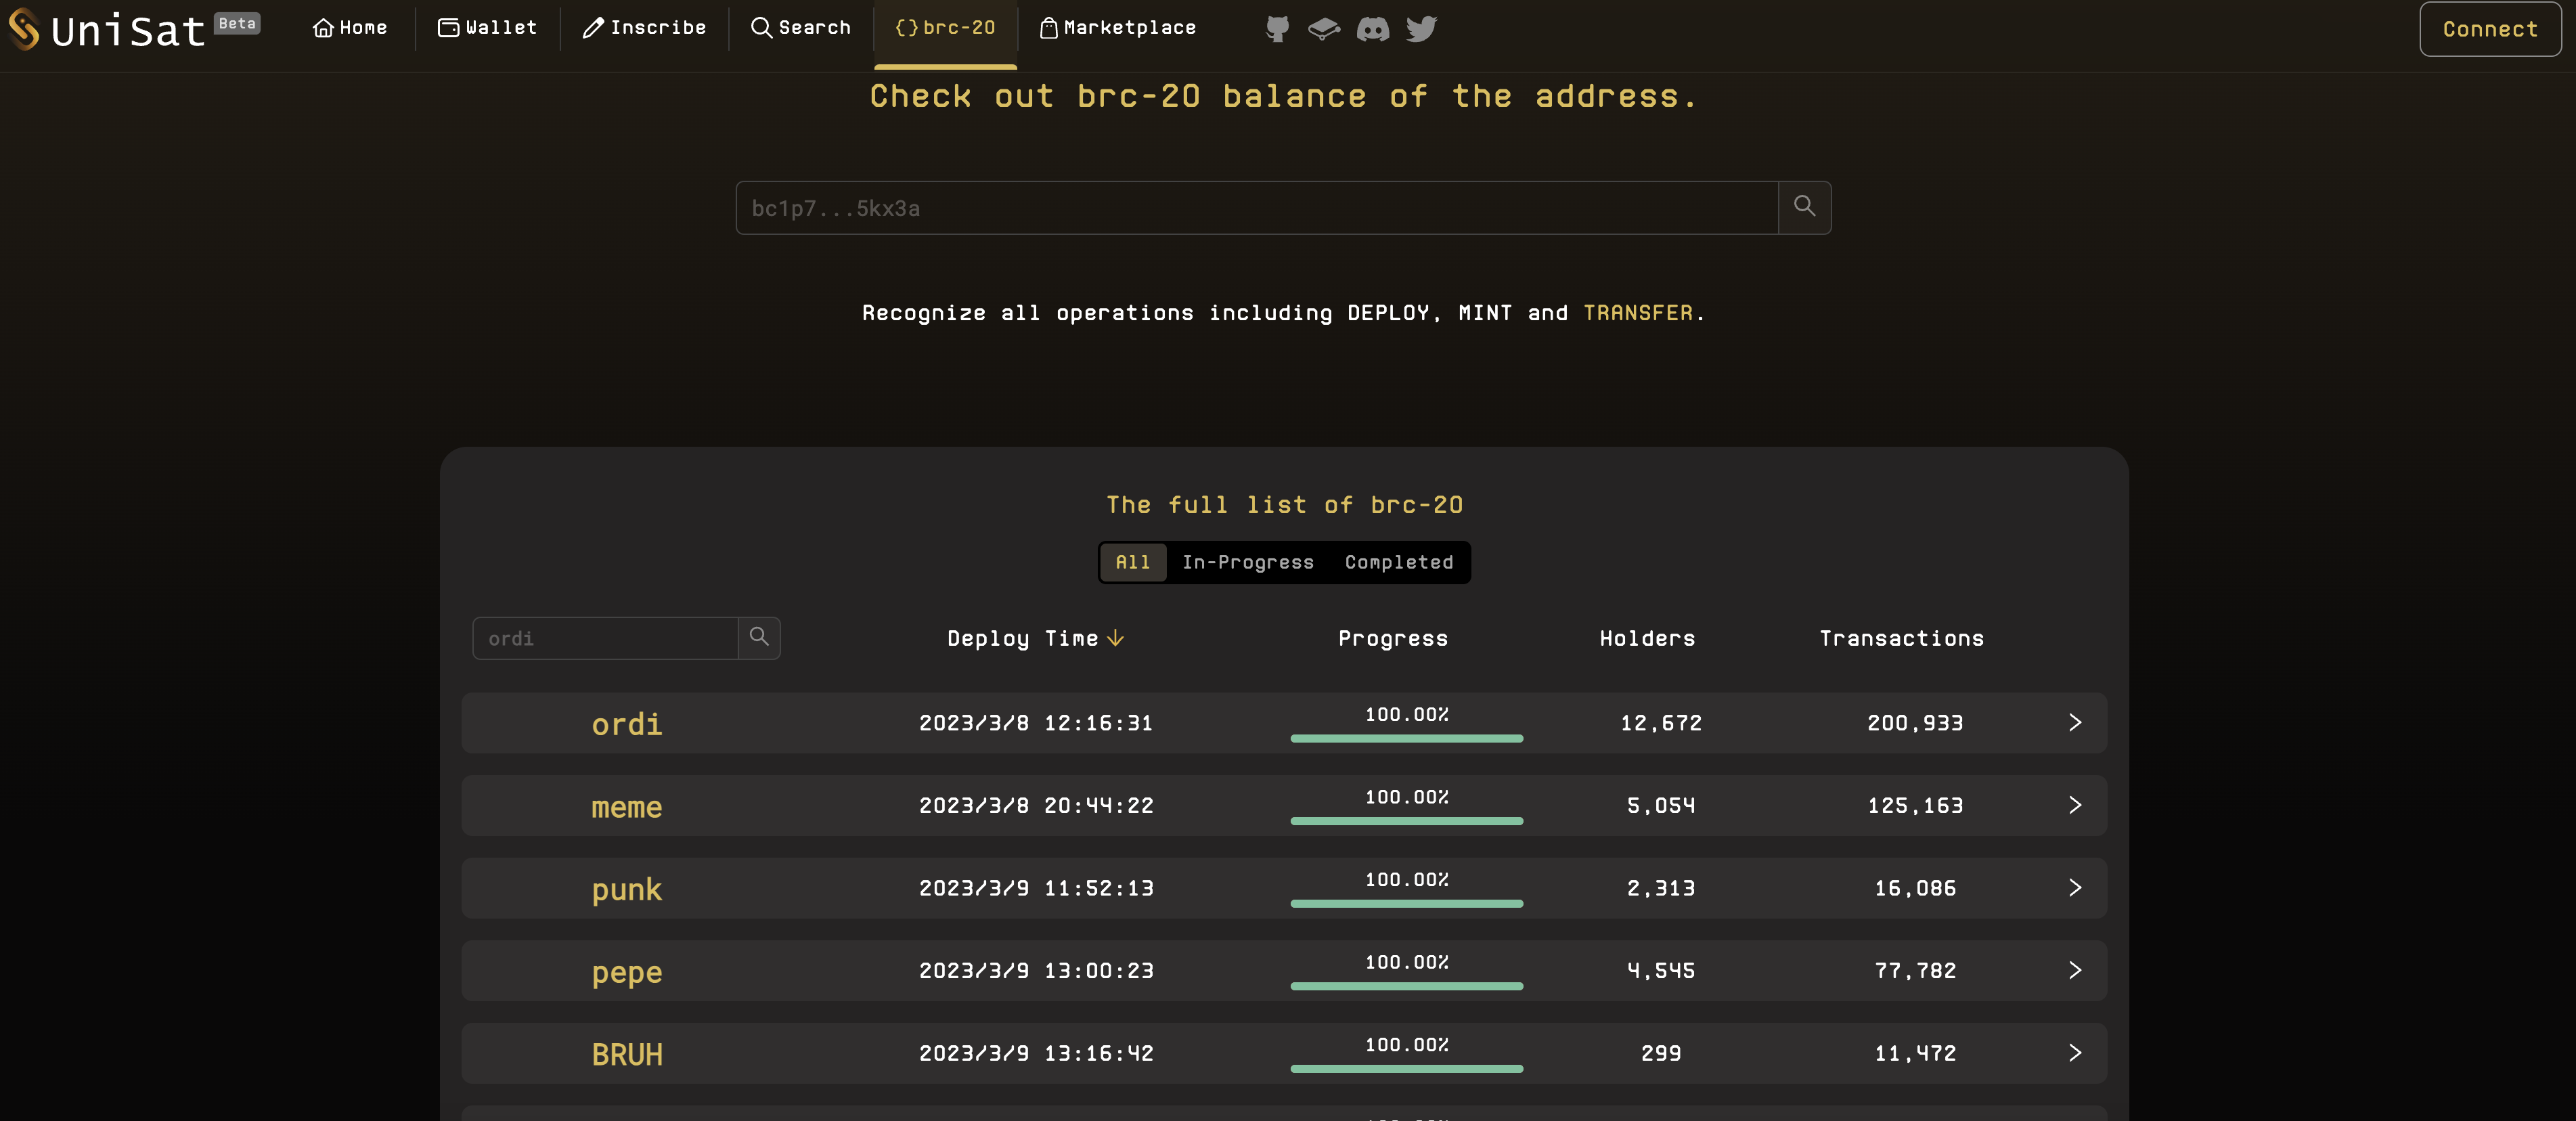The height and width of the screenshot is (1121, 2576).
Task: Click the Beta badge
Action: coord(237,23)
